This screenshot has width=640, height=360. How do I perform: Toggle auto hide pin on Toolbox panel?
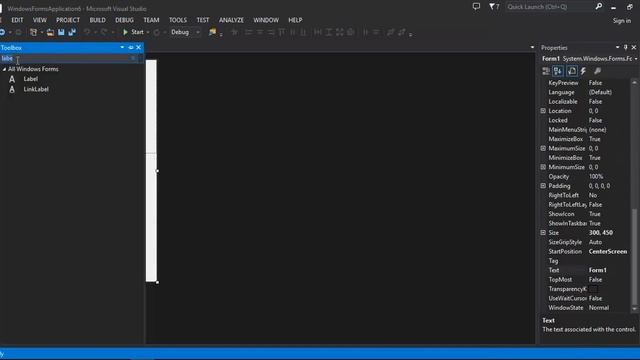click(131, 48)
